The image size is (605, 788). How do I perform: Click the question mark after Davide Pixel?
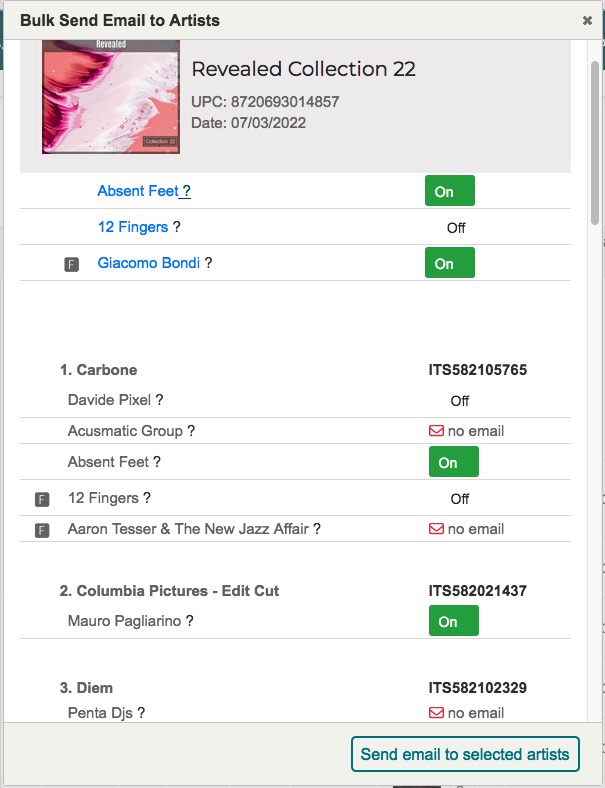pos(159,400)
